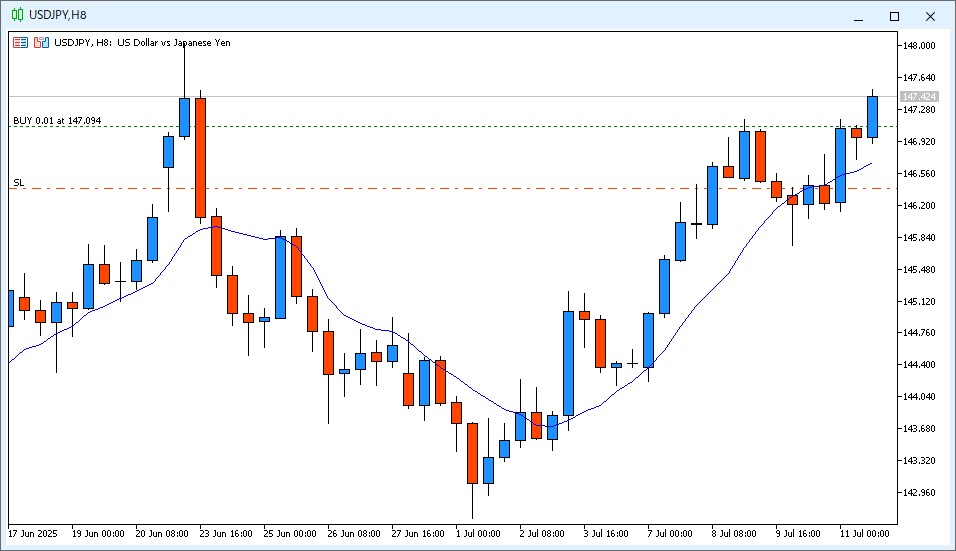Image resolution: width=956 pixels, height=551 pixels.
Task: Click the chart title US Dollar vs Japanese Yen
Action: 174,43
